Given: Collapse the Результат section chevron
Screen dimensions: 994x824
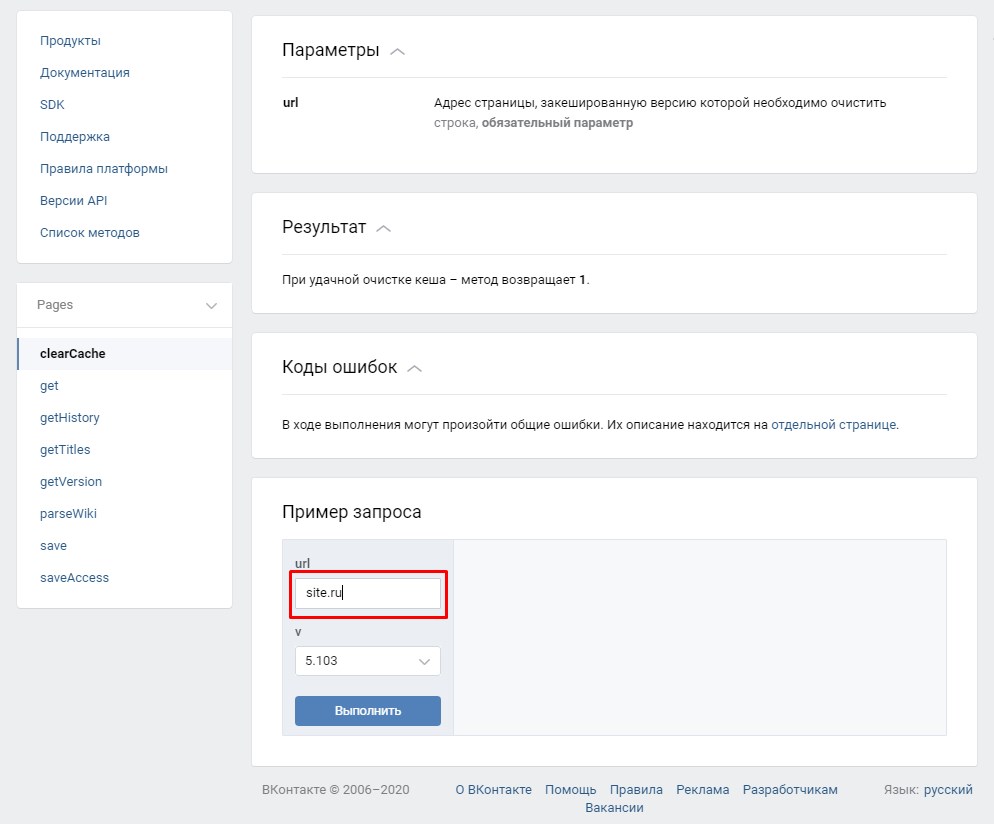Looking at the screenshot, I should (x=384, y=228).
